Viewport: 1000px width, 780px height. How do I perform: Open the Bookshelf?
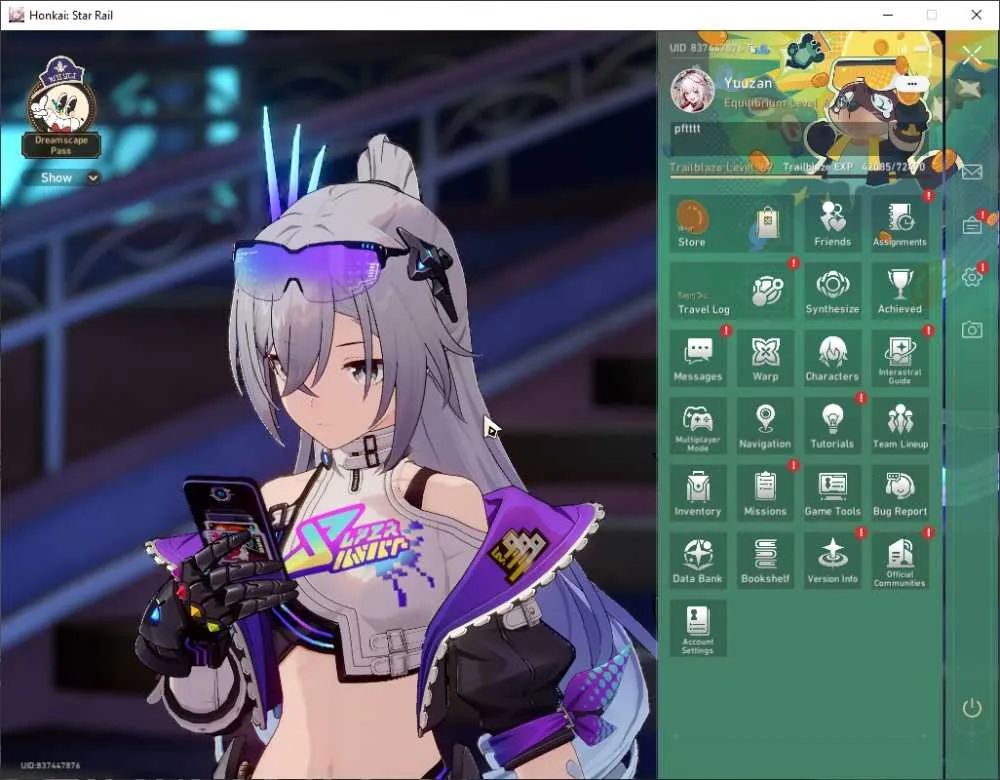click(x=765, y=561)
